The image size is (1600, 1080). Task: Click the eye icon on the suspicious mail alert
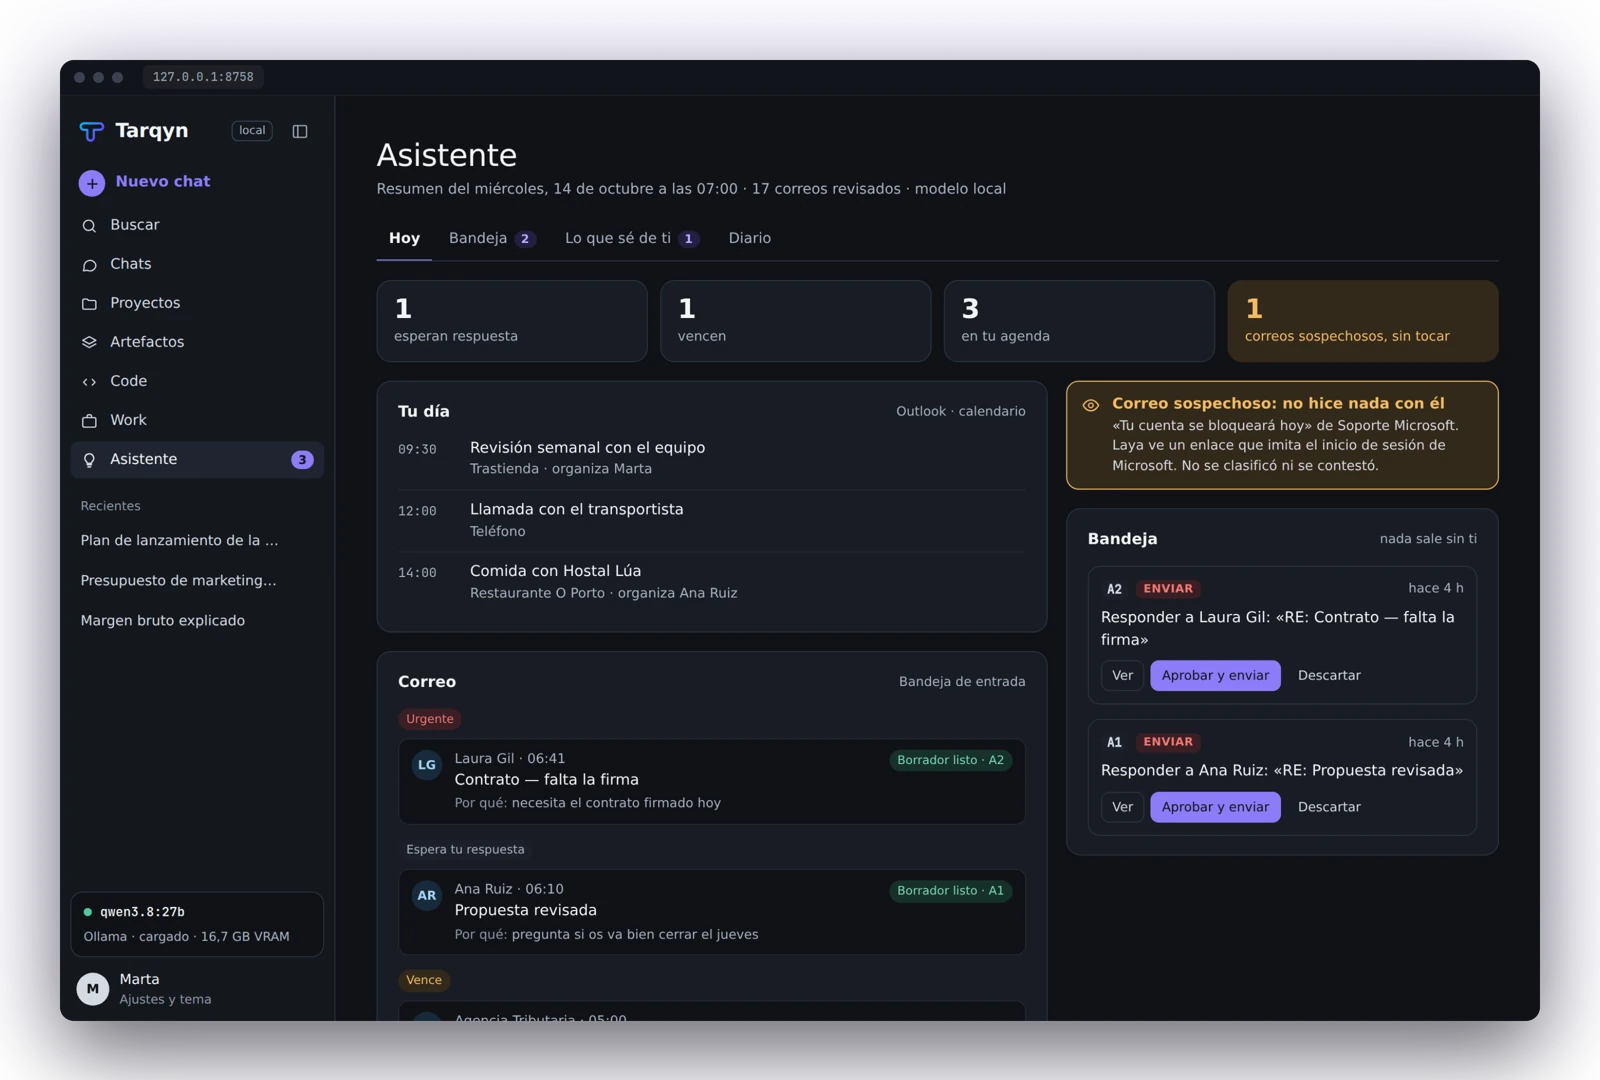point(1091,405)
